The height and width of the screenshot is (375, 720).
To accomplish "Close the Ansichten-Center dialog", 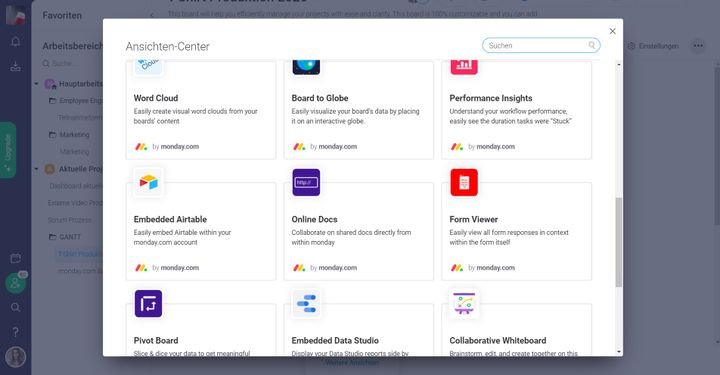I will (x=612, y=31).
